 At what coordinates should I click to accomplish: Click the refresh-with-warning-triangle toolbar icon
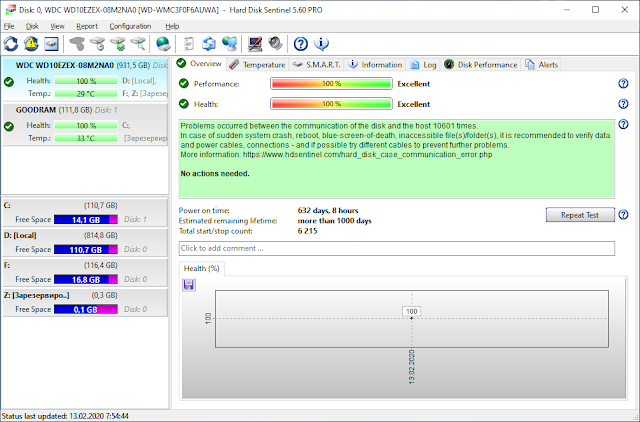[x=31, y=44]
